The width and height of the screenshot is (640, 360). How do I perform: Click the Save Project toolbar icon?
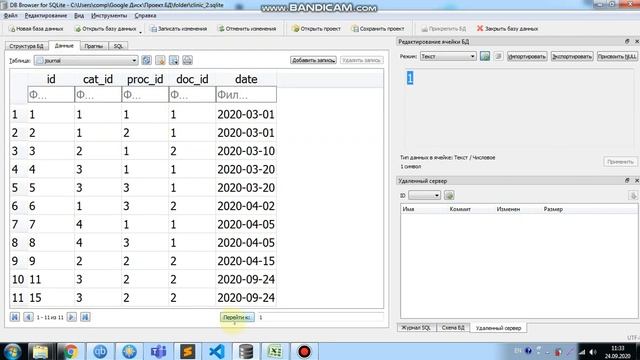[355, 29]
